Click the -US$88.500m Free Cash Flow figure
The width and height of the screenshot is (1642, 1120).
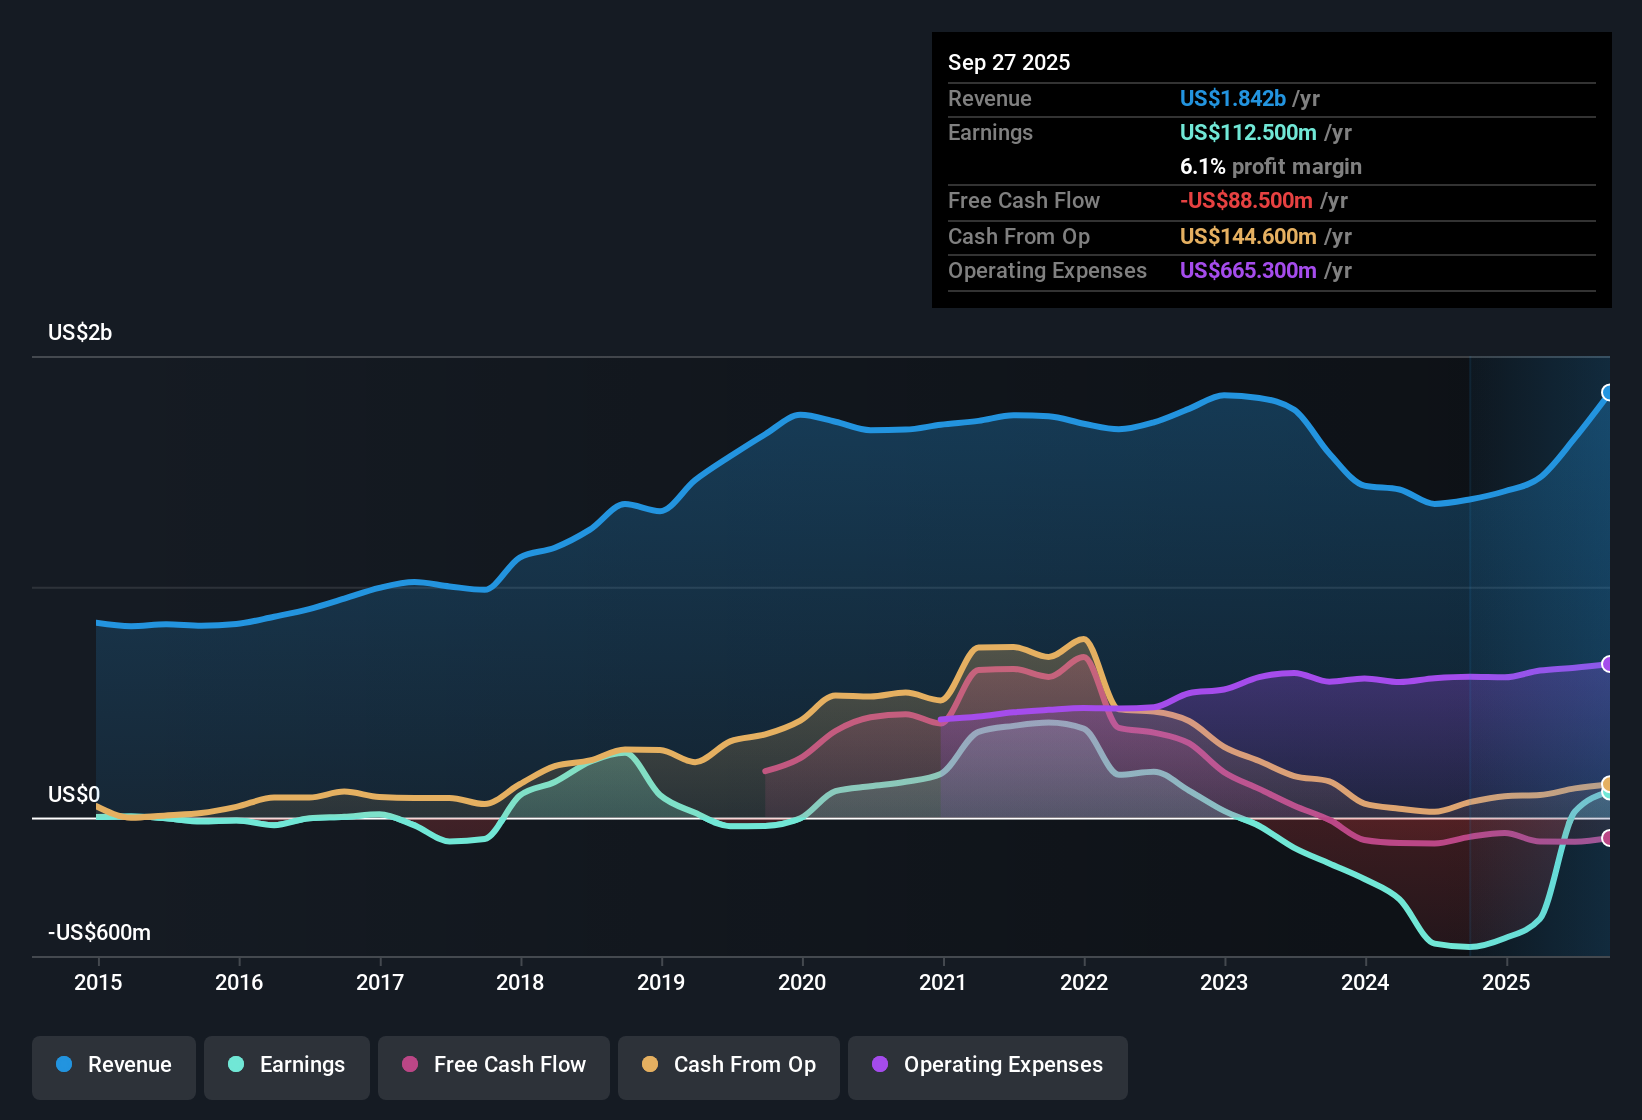pyautogui.click(x=1246, y=200)
